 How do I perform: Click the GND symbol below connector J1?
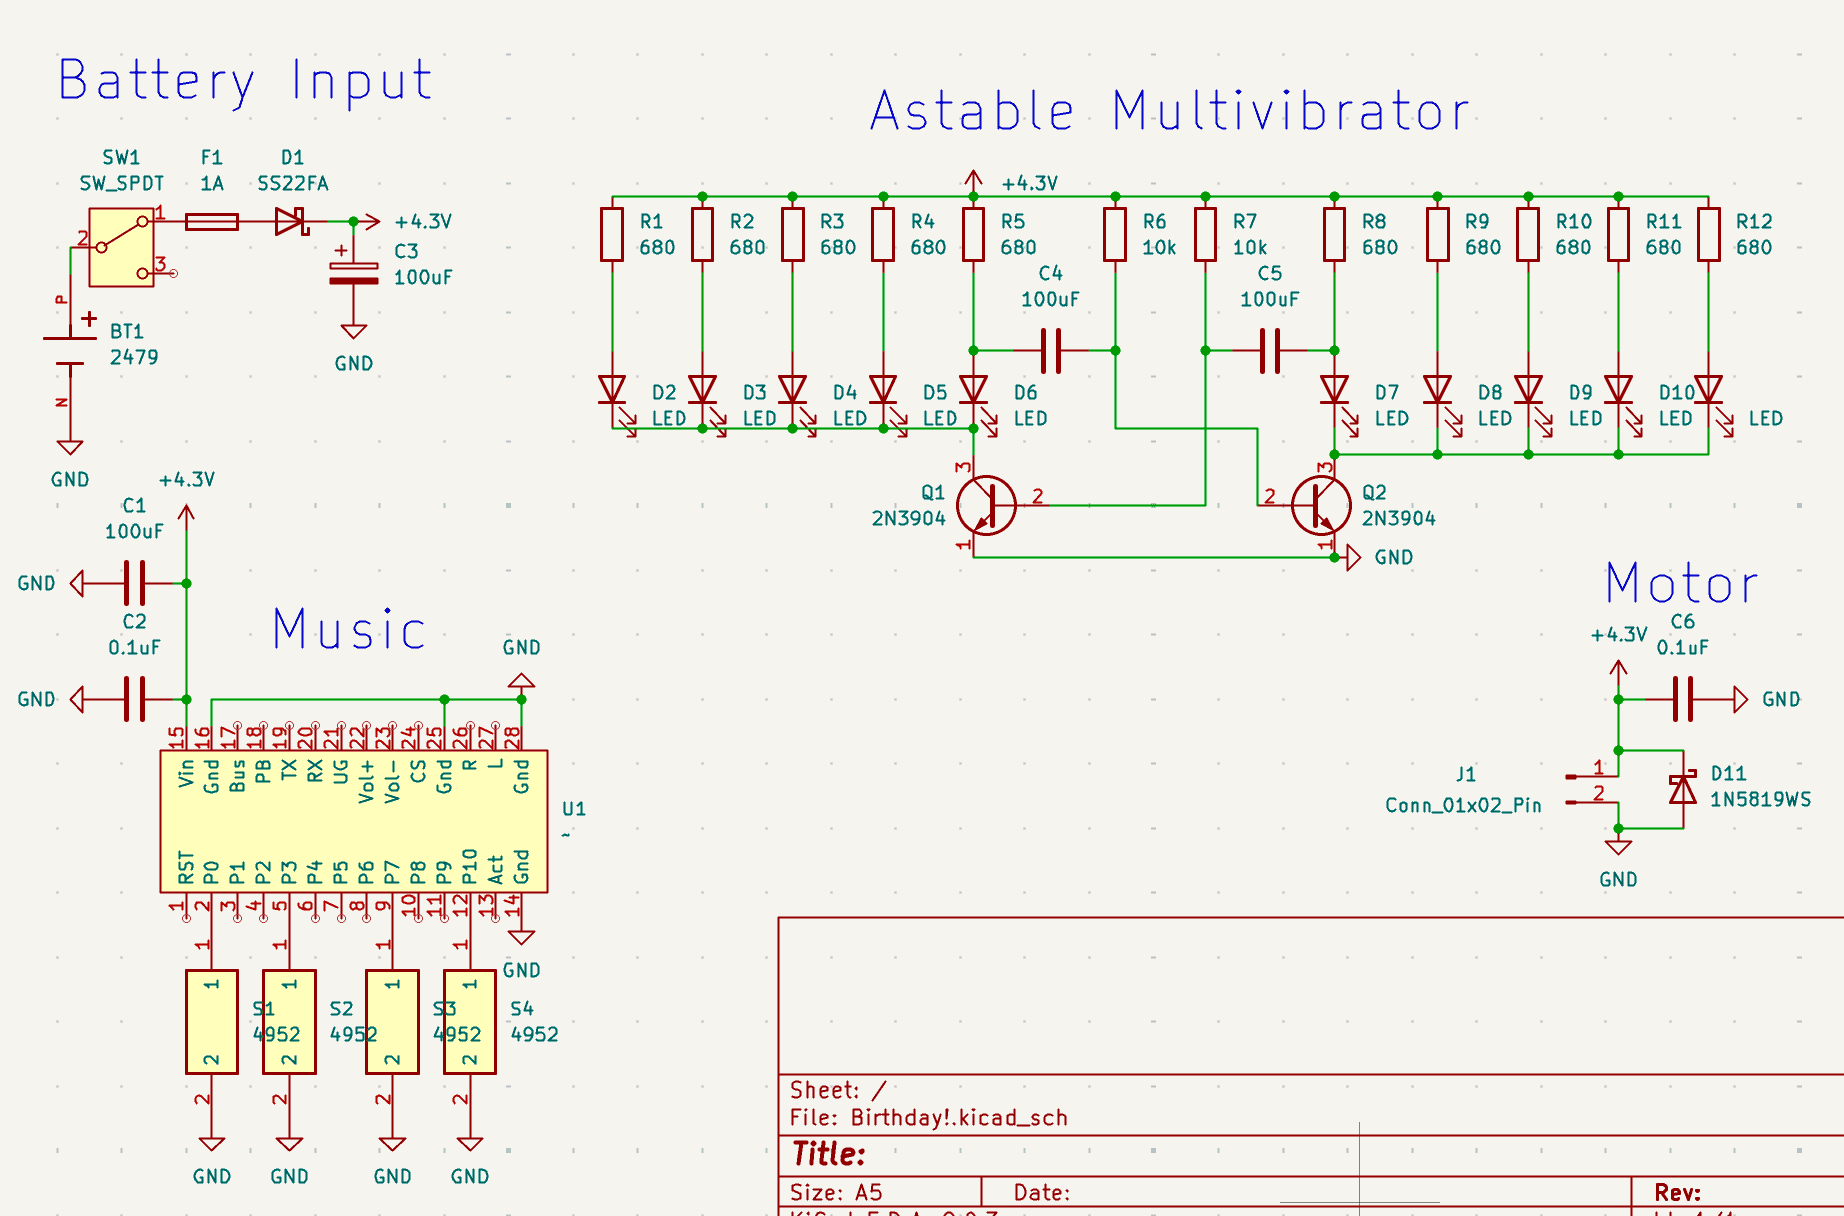tap(1618, 847)
